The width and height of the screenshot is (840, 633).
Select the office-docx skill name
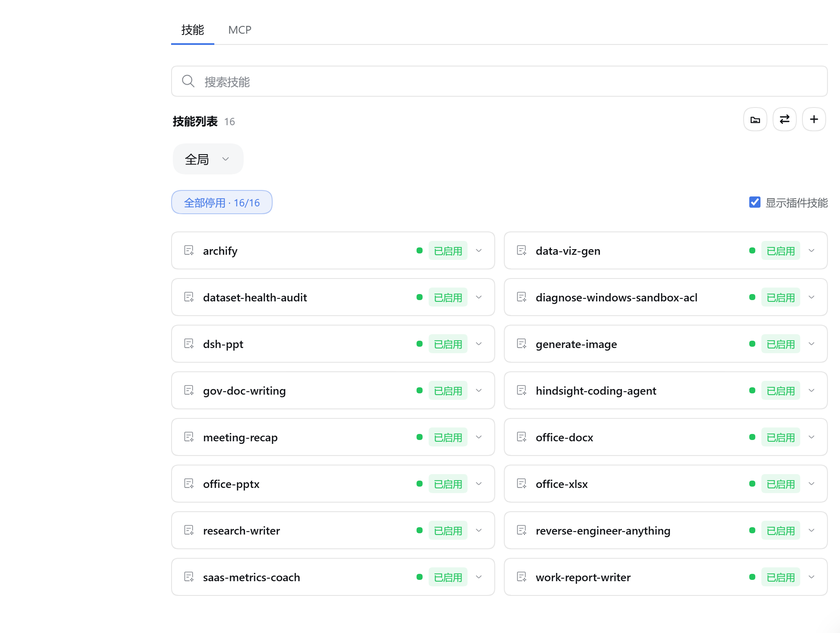click(x=564, y=437)
